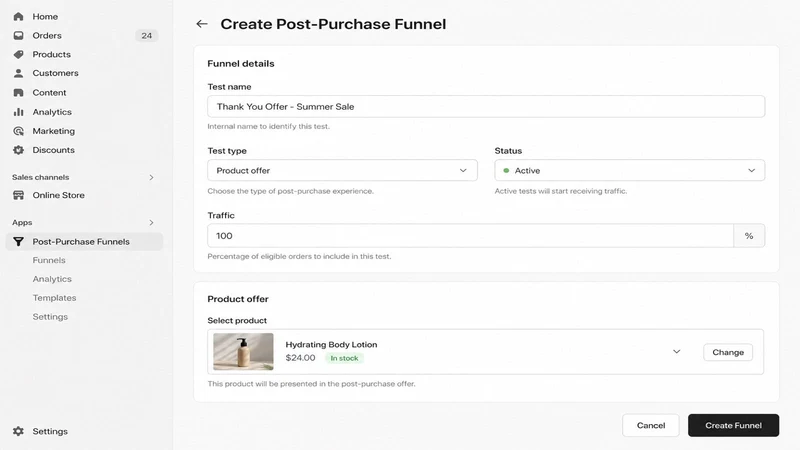Click the Marketing target icon

click(18, 131)
